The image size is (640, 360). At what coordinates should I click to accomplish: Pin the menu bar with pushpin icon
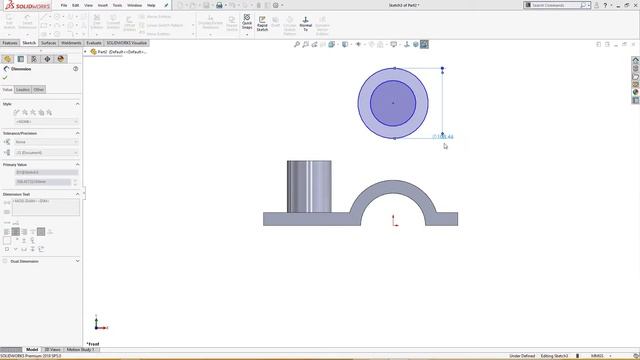tap(166, 5)
